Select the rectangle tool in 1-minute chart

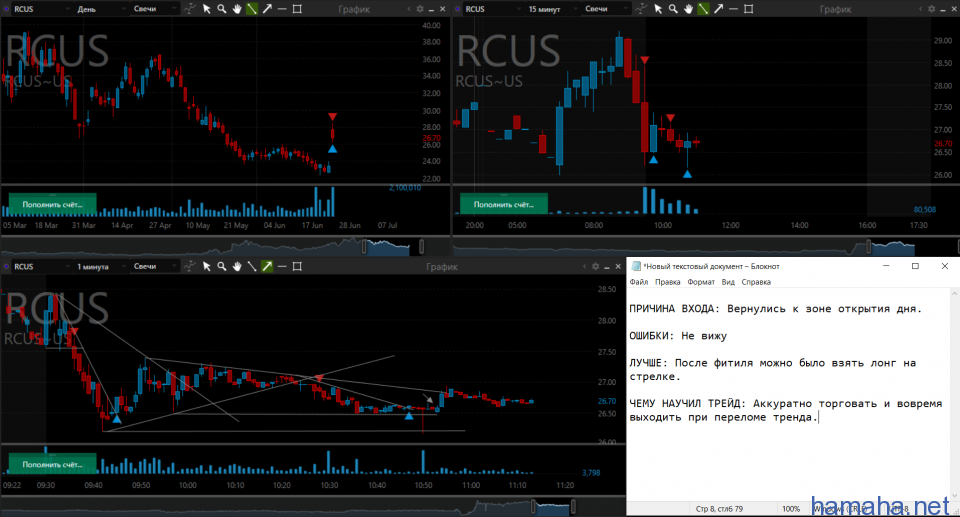pos(297,266)
